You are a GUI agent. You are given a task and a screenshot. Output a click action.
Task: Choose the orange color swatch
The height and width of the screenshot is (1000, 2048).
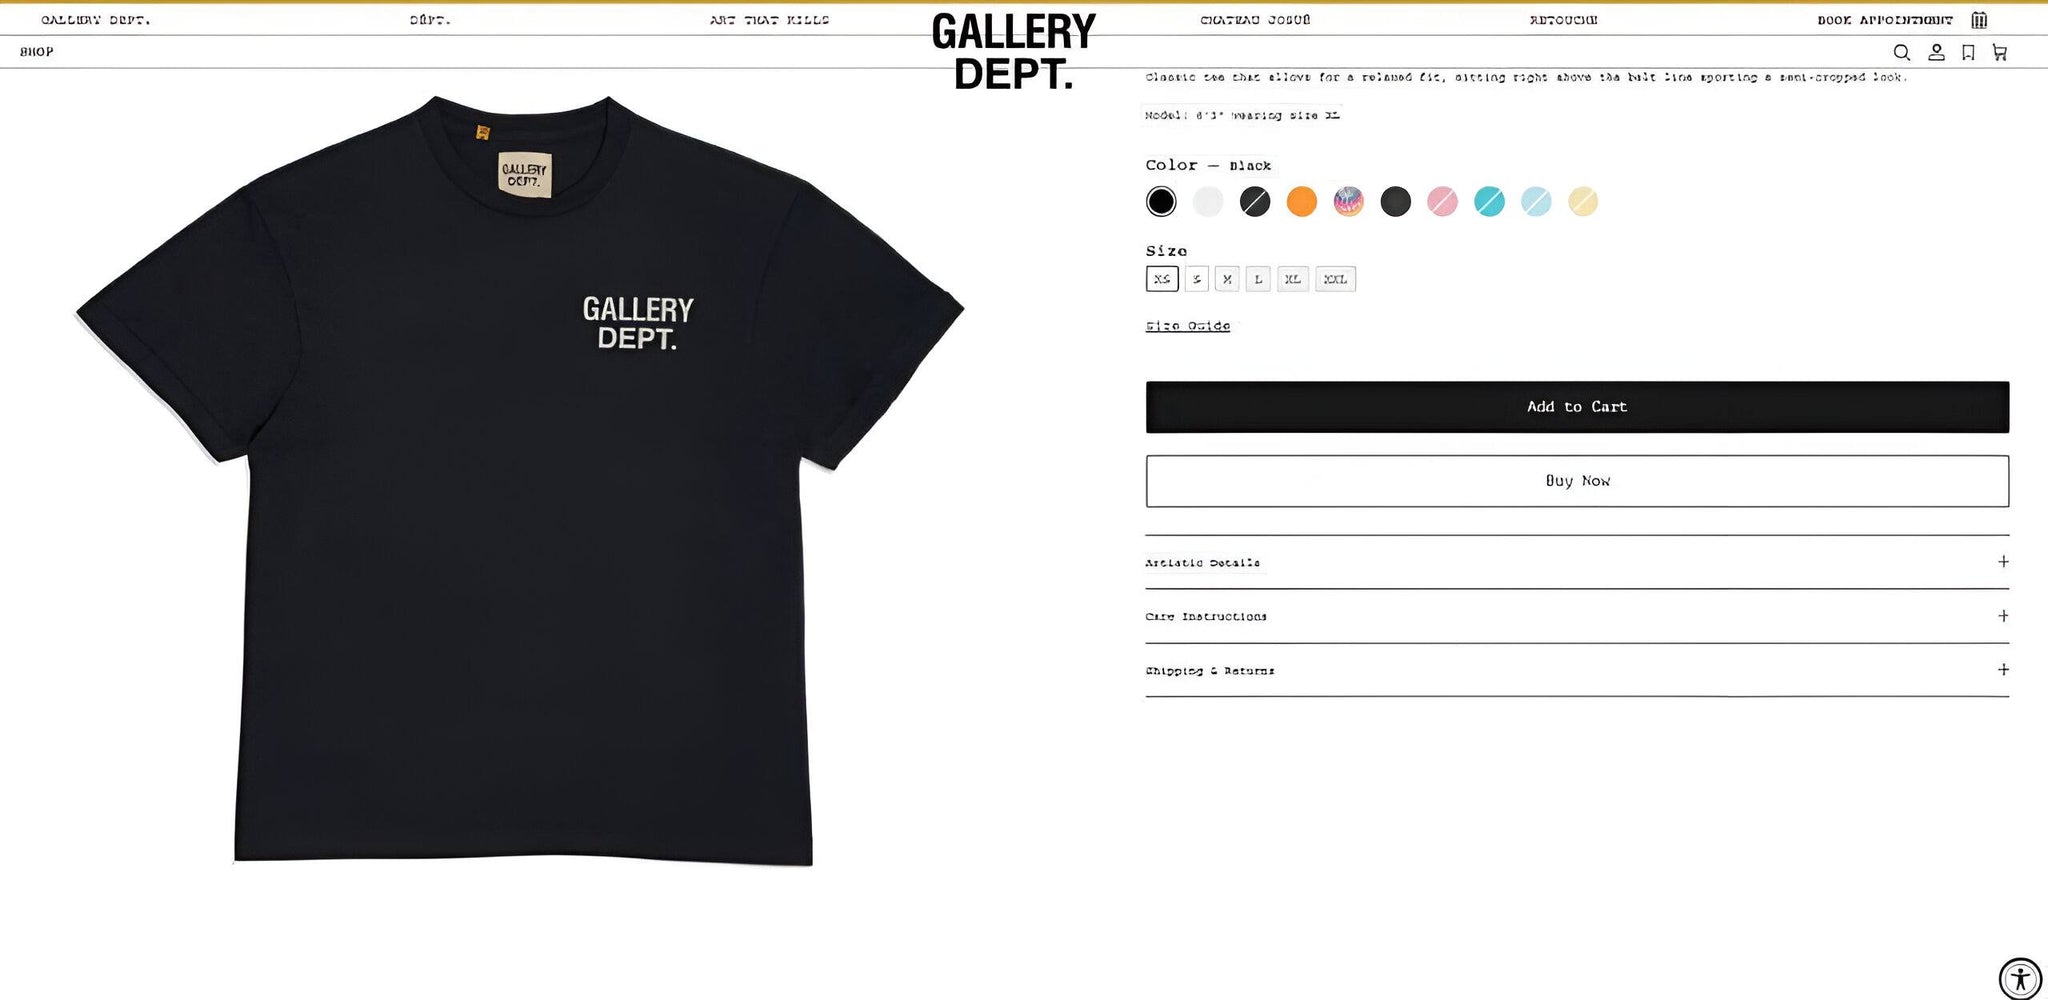pos(1301,202)
